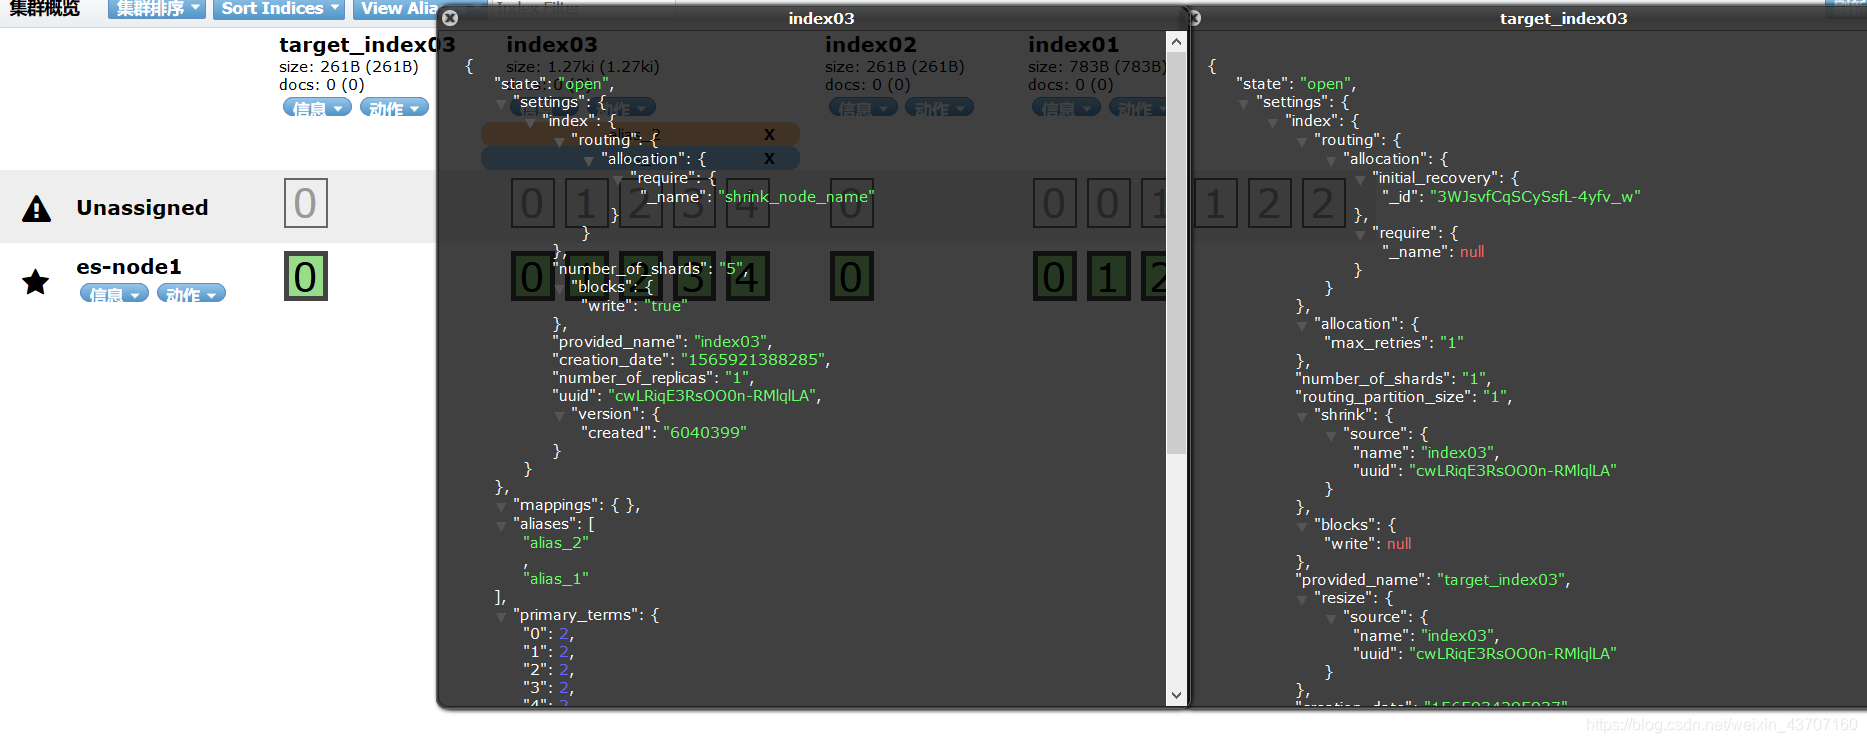Click the es-node1 node name
The width and height of the screenshot is (1867, 743).
click(x=129, y=267)
